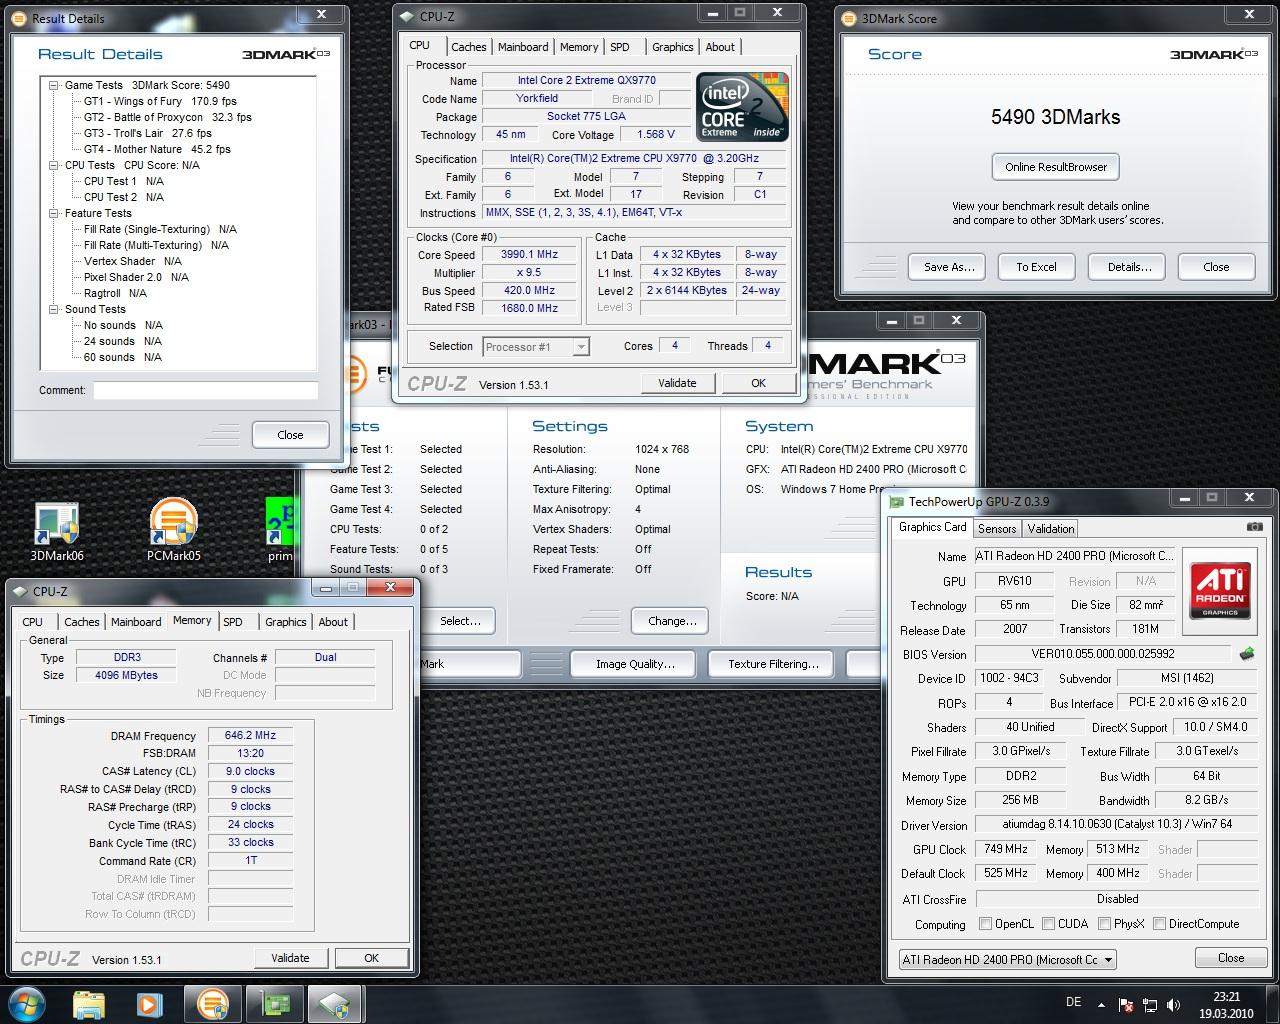Click the Online ResultBrowser button

[1056, 167]
